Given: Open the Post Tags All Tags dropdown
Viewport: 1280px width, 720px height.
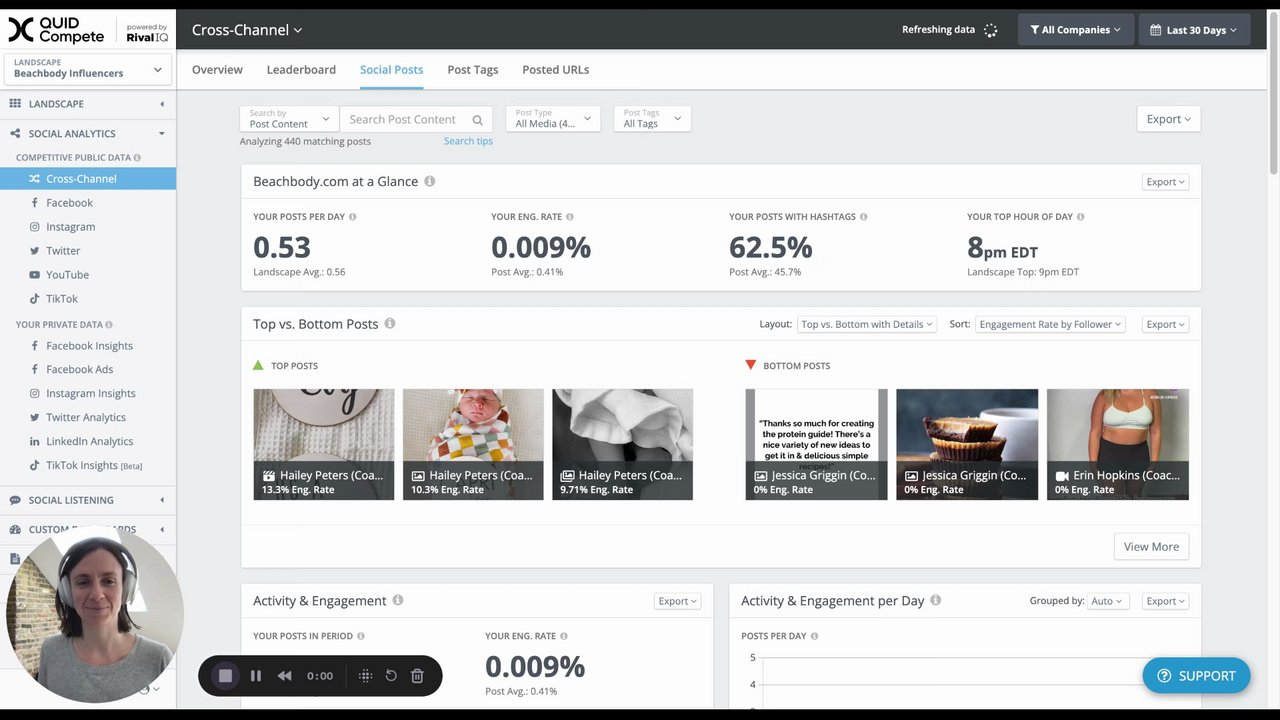Looking at the screenshot, I should click(652, 119).
